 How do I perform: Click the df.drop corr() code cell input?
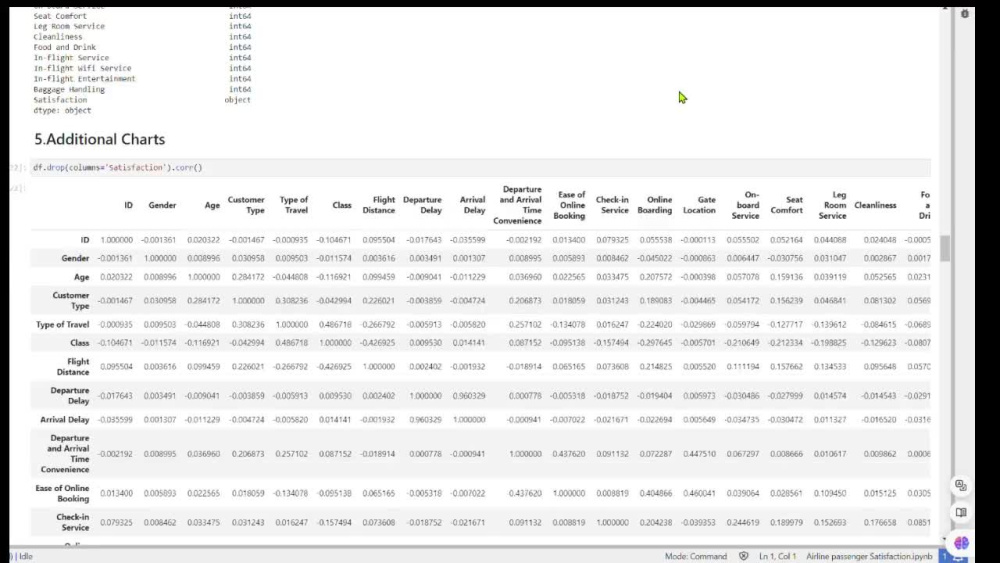pos(481,168)
